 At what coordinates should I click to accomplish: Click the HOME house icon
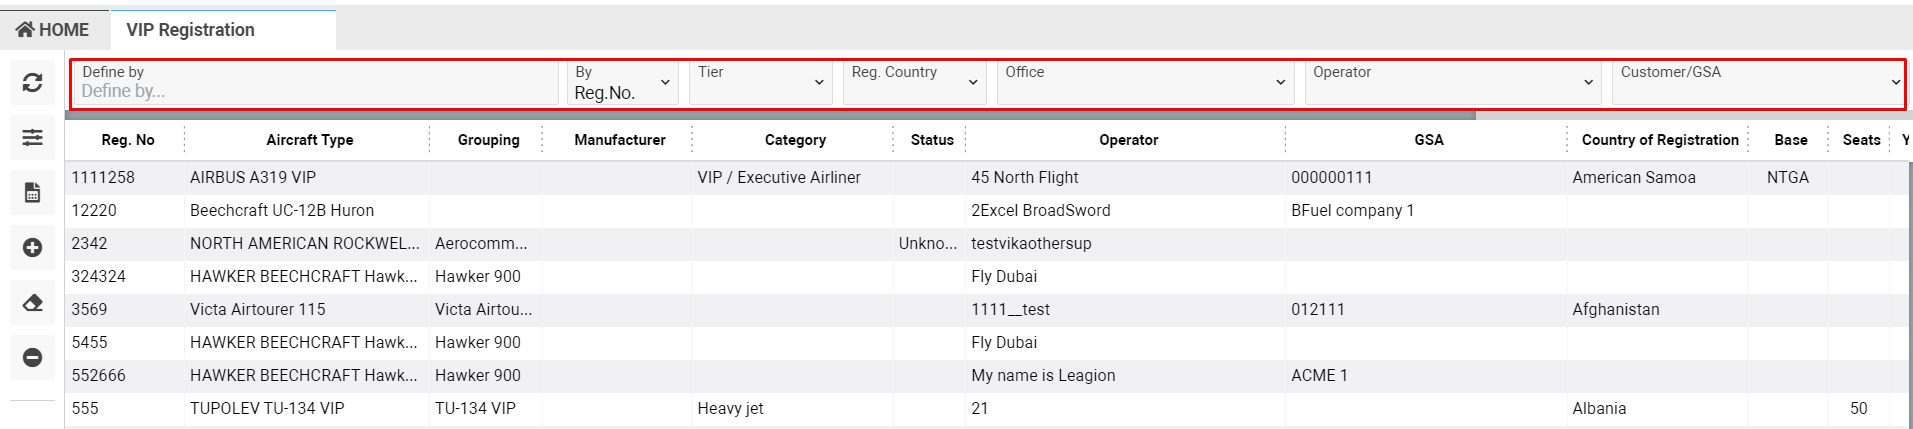[x=25, y=30]
